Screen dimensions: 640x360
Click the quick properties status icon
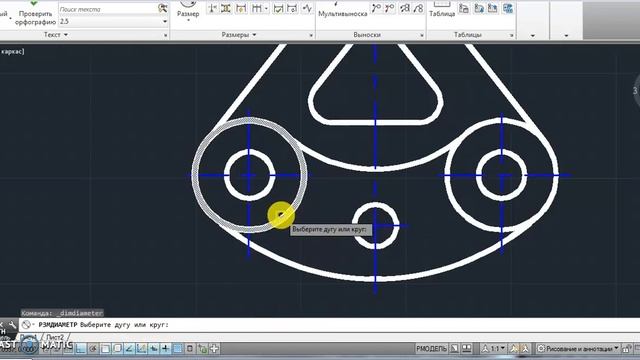point(190,349)
